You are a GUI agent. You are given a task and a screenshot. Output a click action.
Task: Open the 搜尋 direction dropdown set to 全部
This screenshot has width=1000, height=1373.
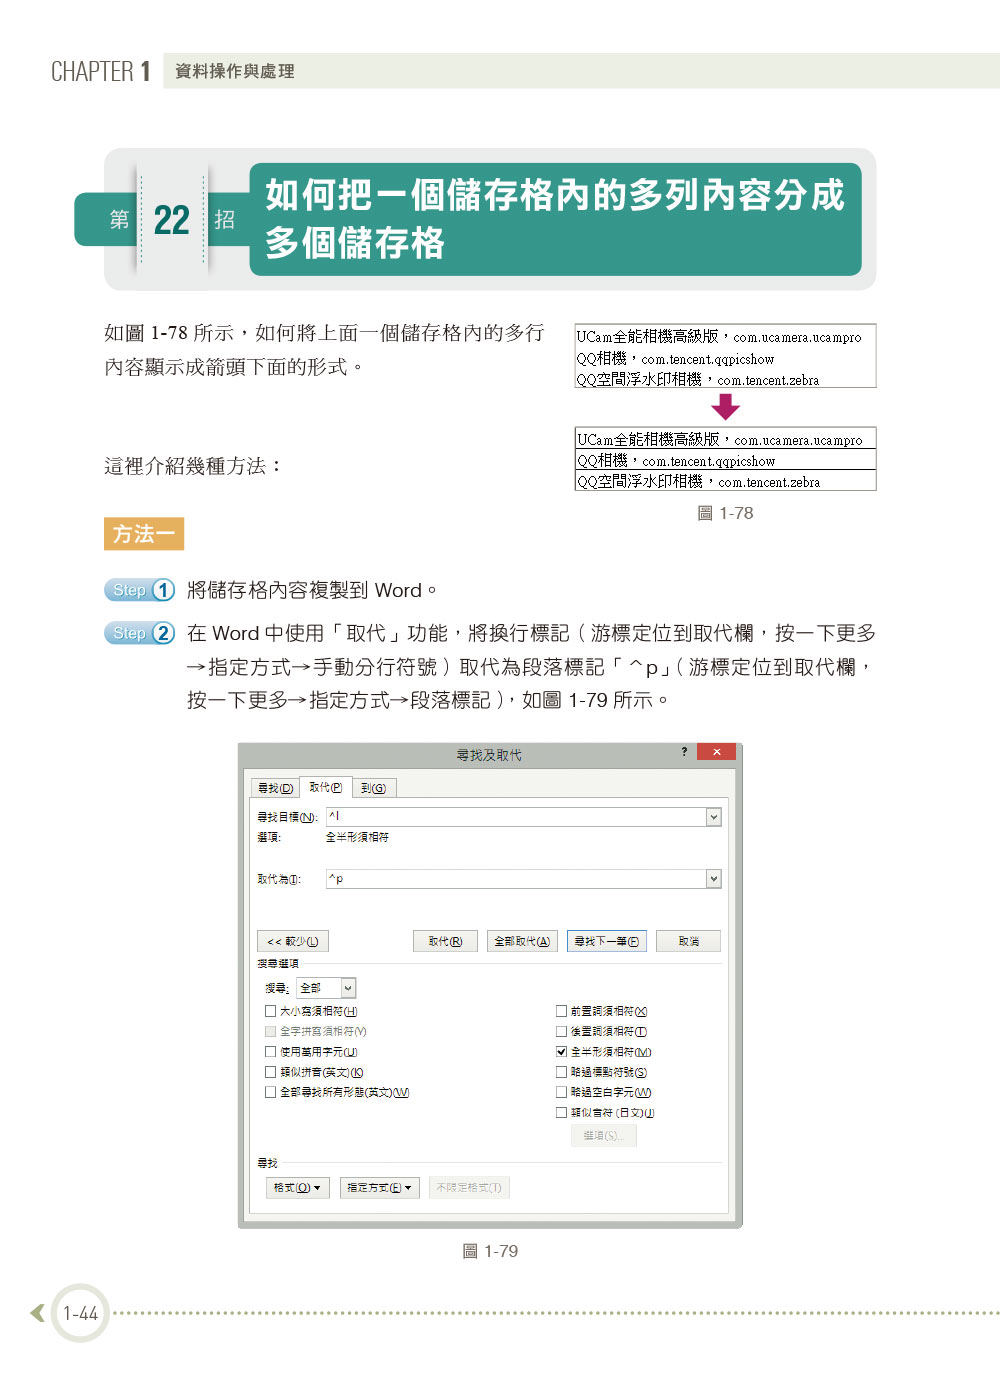[326, 988]
